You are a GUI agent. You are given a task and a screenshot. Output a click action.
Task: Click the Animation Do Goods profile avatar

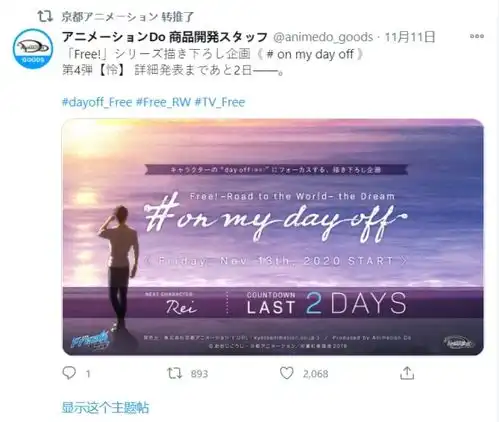[33, 49]
